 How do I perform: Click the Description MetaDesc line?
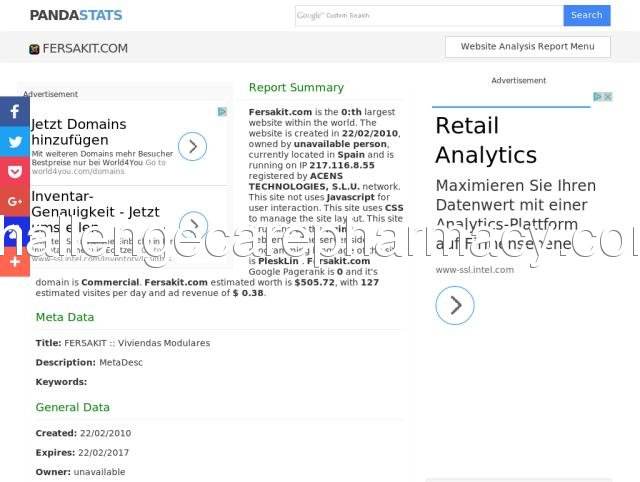[89, 362]
